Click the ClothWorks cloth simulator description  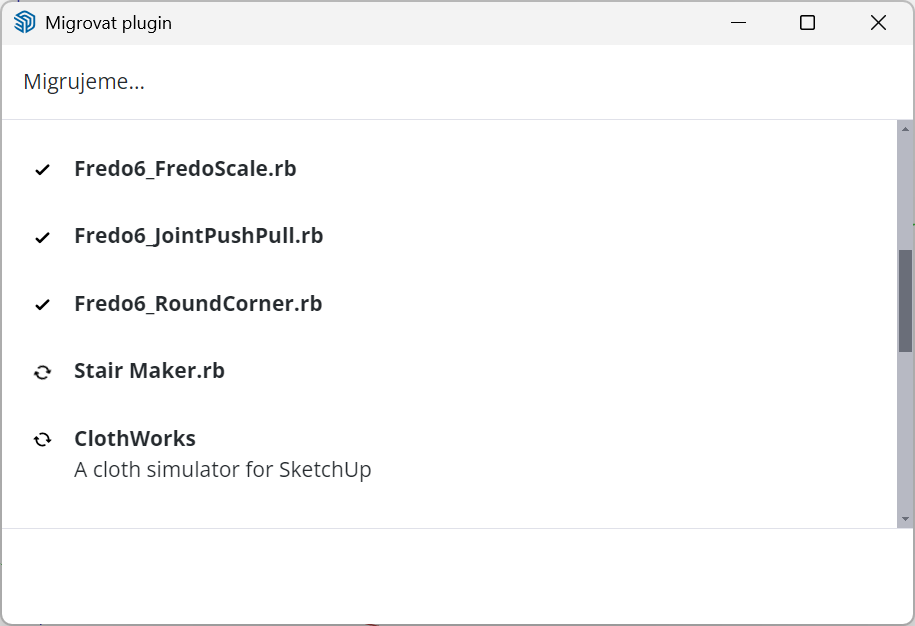223,469
